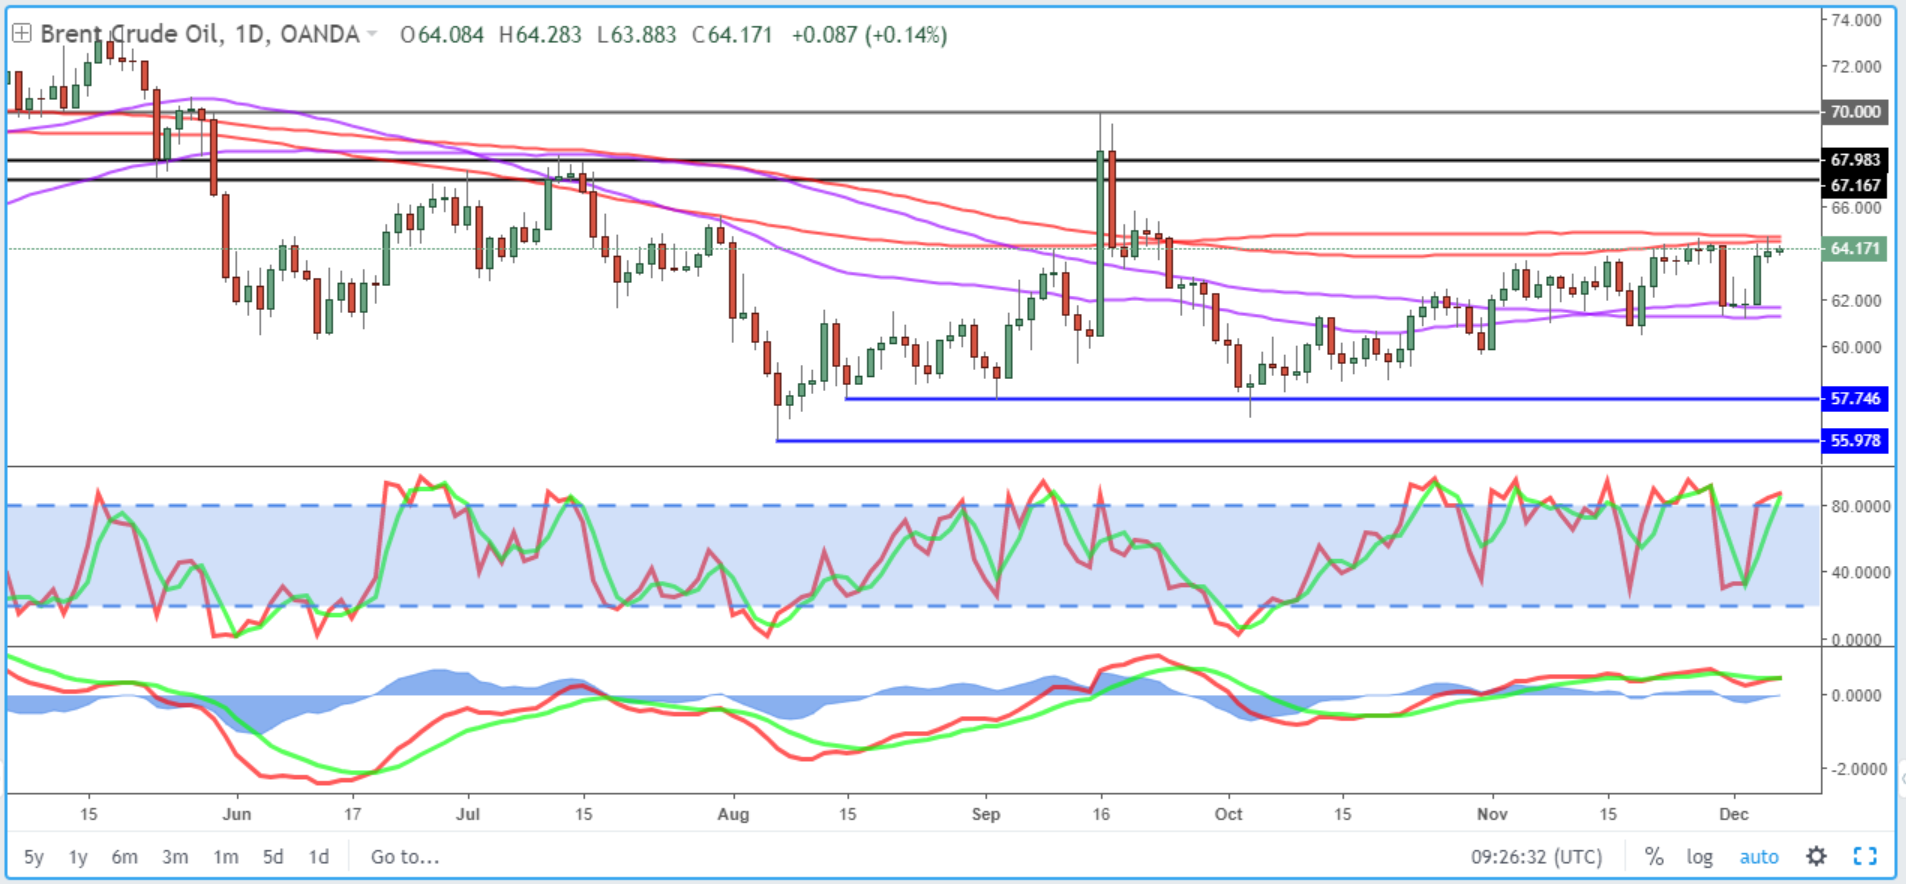This screenshot has width=1906, height=884.
Task: Click the Nov label on time axis
Action: tap(1492, 814)
